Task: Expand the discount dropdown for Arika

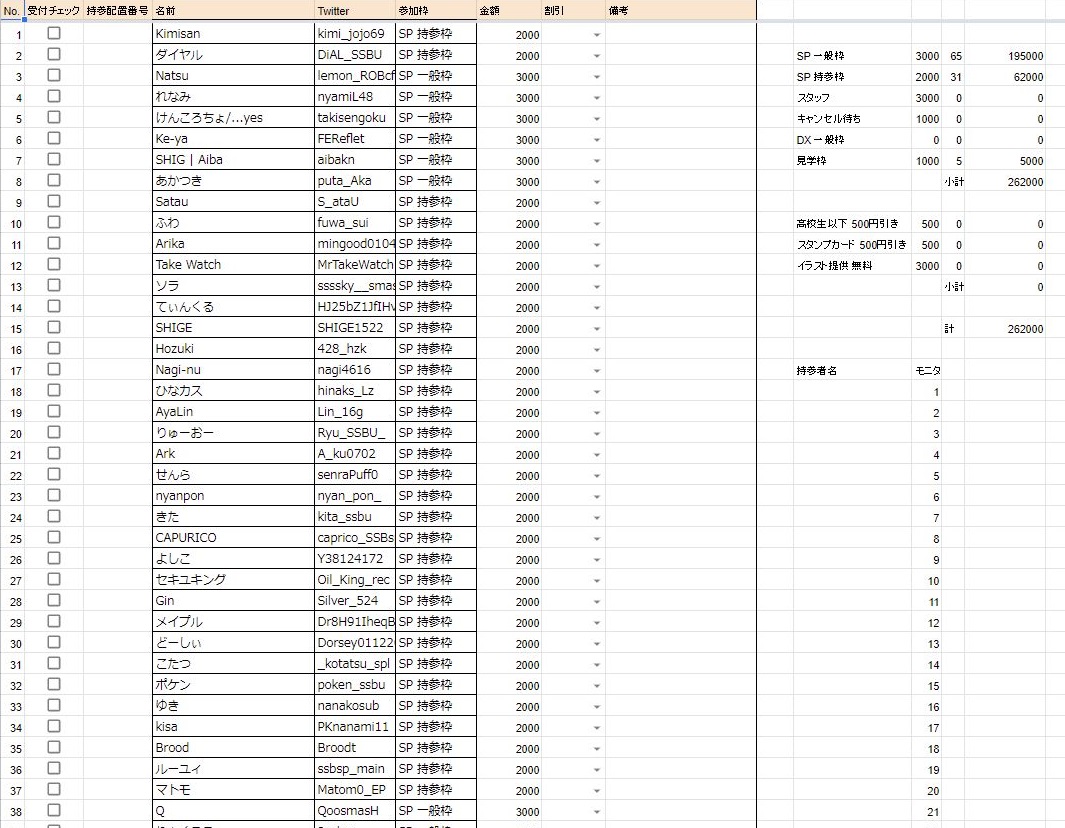Action: click(596, 245)
